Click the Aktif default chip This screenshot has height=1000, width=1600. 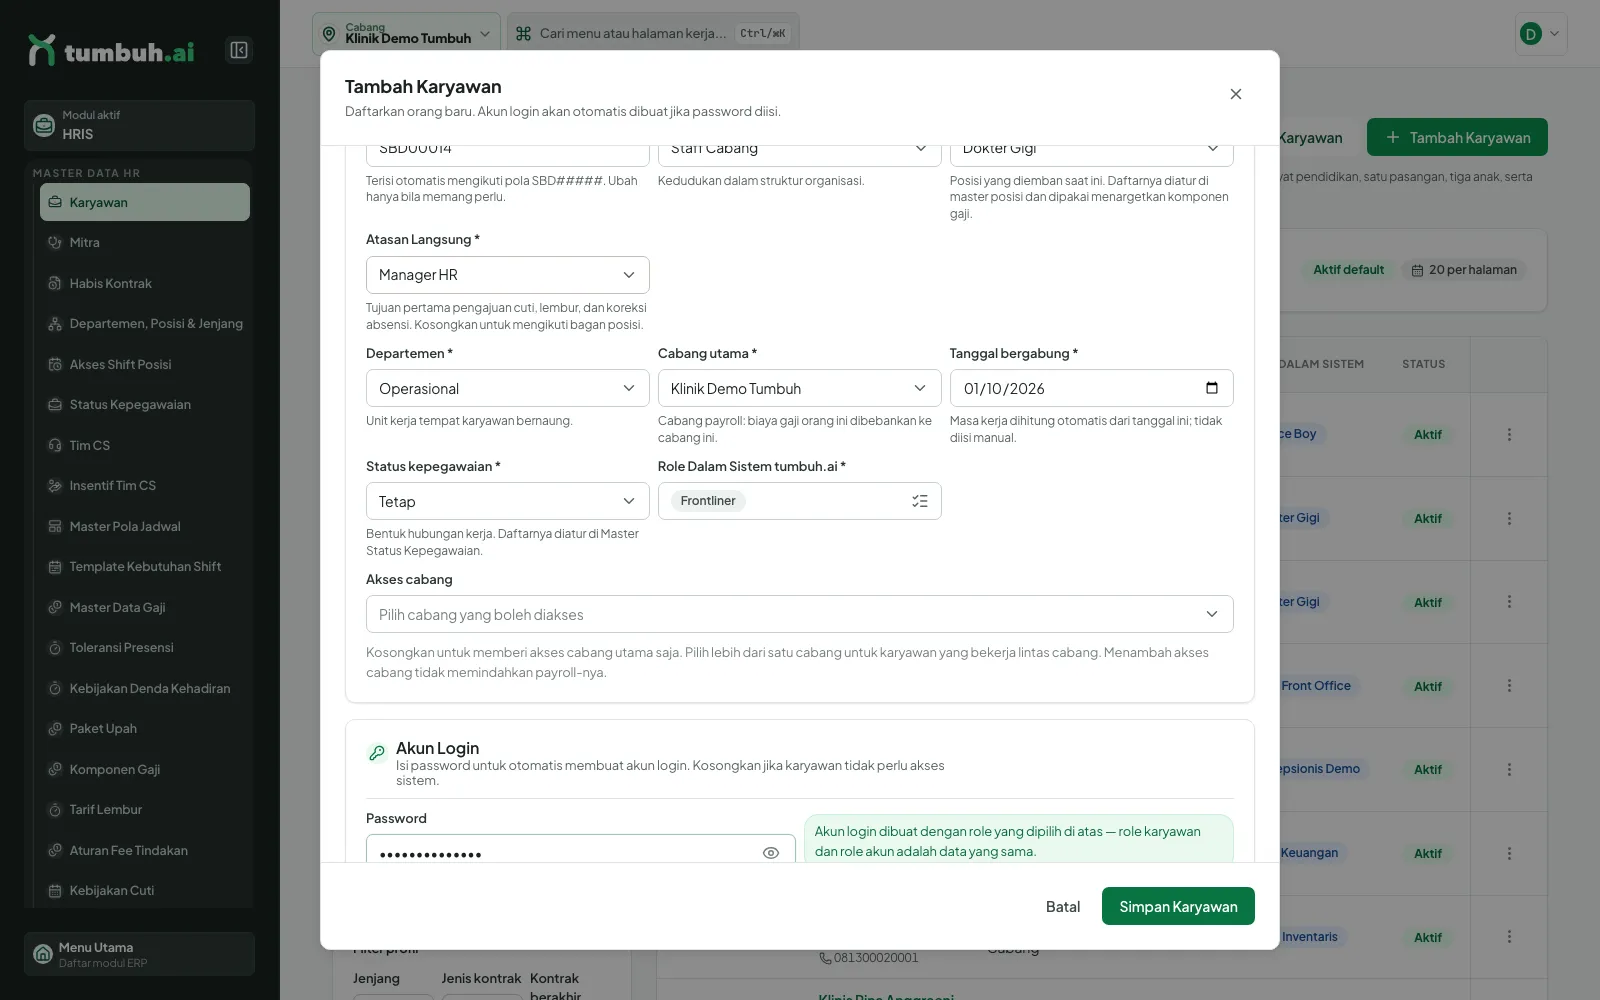pos(1349,270)
